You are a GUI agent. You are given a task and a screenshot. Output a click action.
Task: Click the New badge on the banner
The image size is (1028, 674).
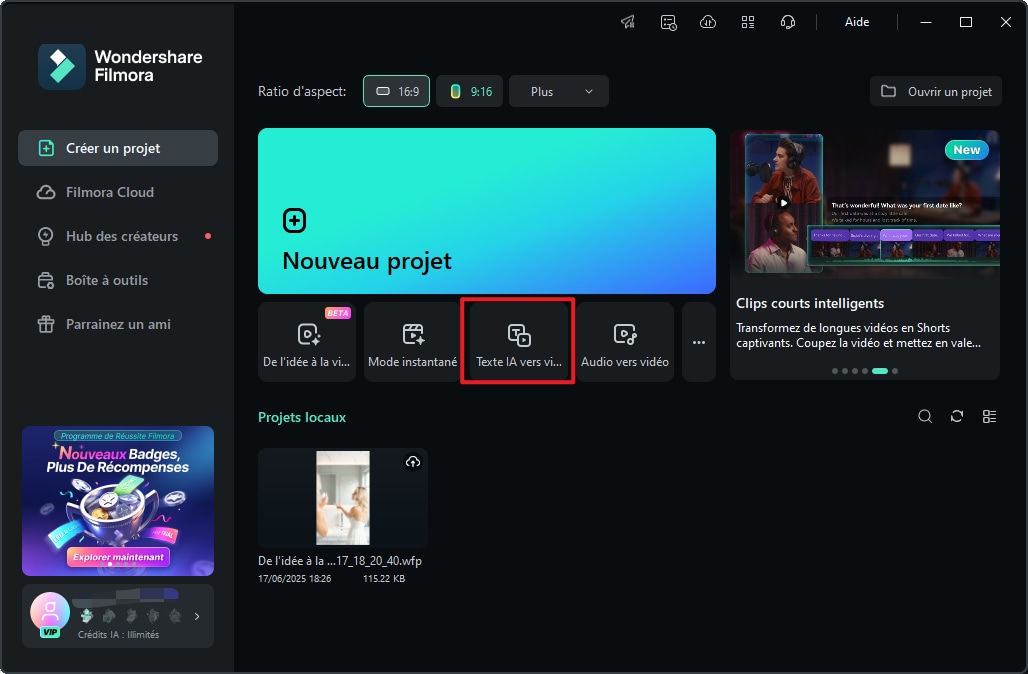pos(966,149)
